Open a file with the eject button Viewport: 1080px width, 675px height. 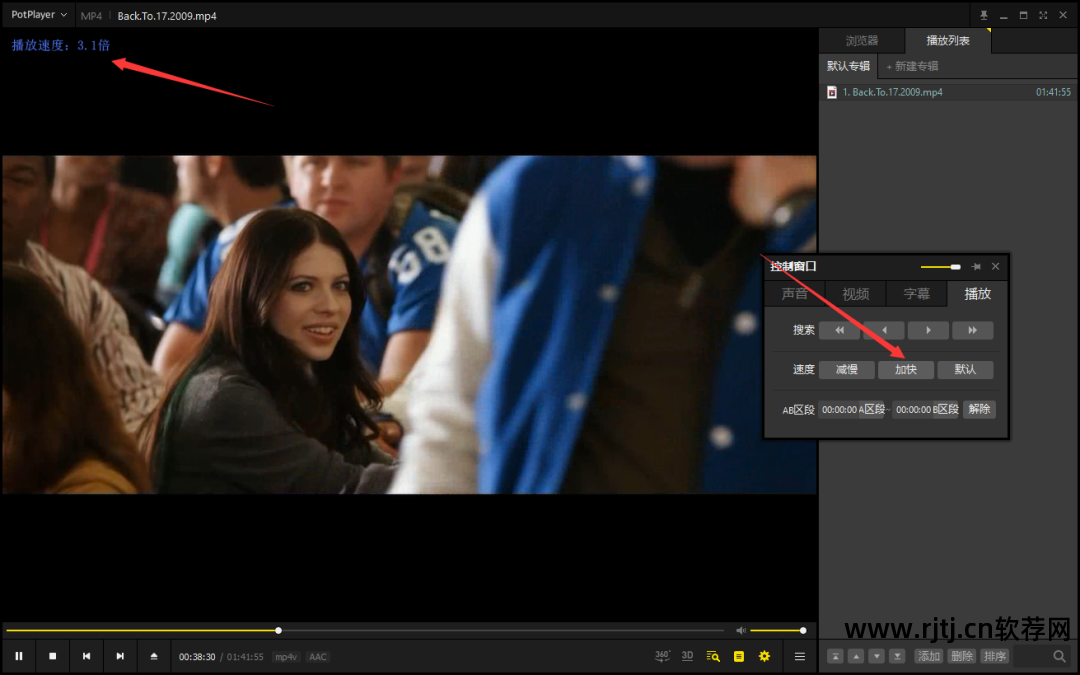tap(154, 656)
